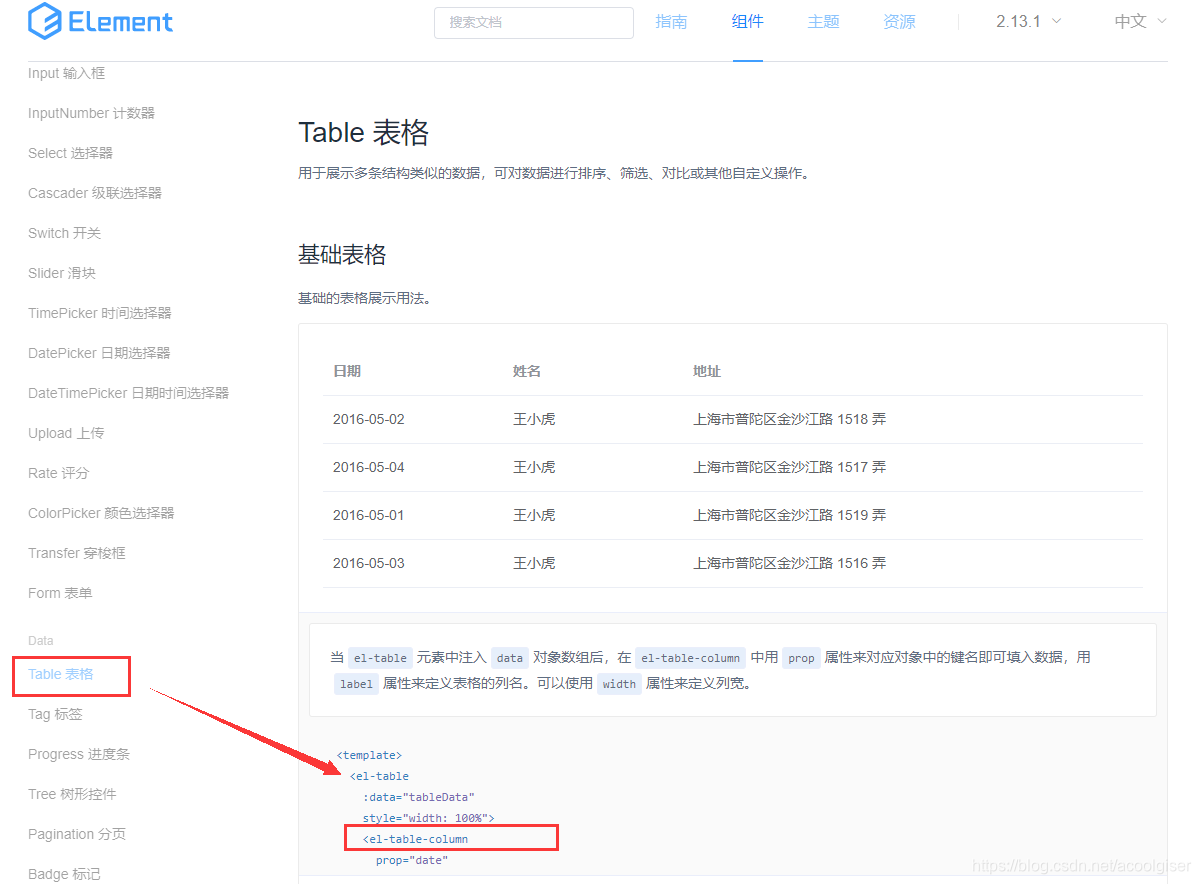The width and height of the screenshot is (1201, 884).
Task: Click address cell 金沙江路 1516 弄
Action: coord(789,563)
